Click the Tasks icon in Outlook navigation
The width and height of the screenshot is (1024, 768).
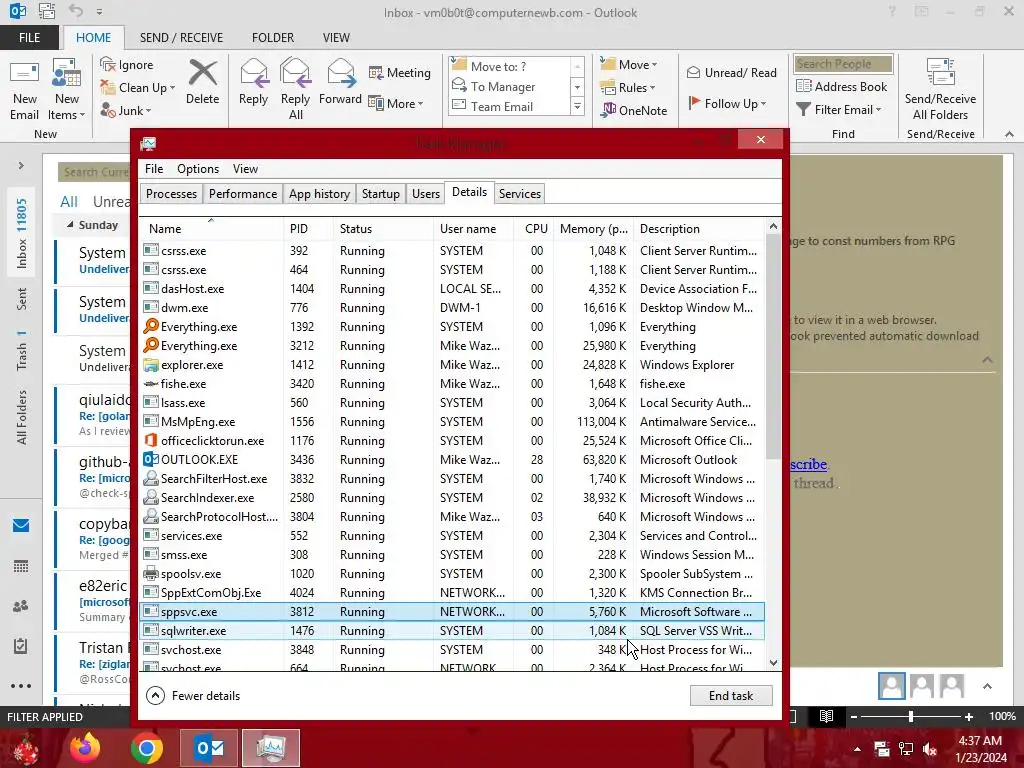coord(21,646)
